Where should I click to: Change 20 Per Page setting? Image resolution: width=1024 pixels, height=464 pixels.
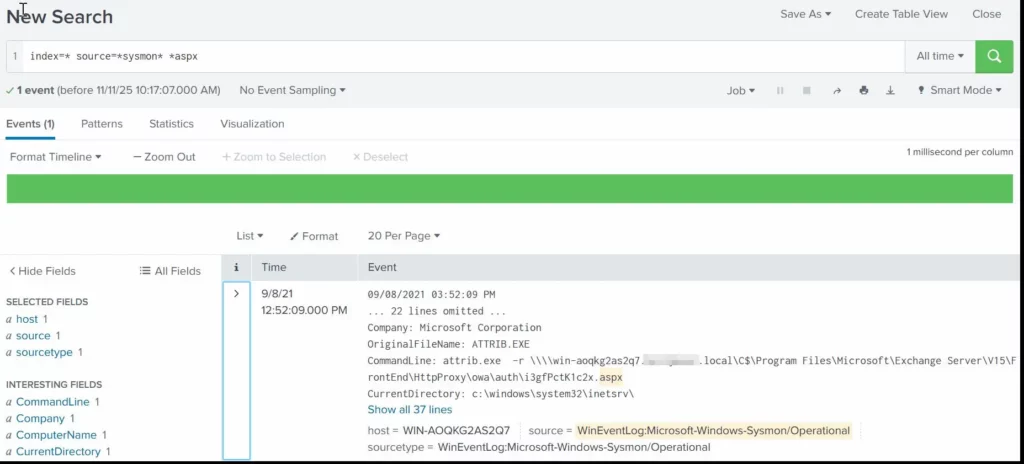click(x=404, y=236)
